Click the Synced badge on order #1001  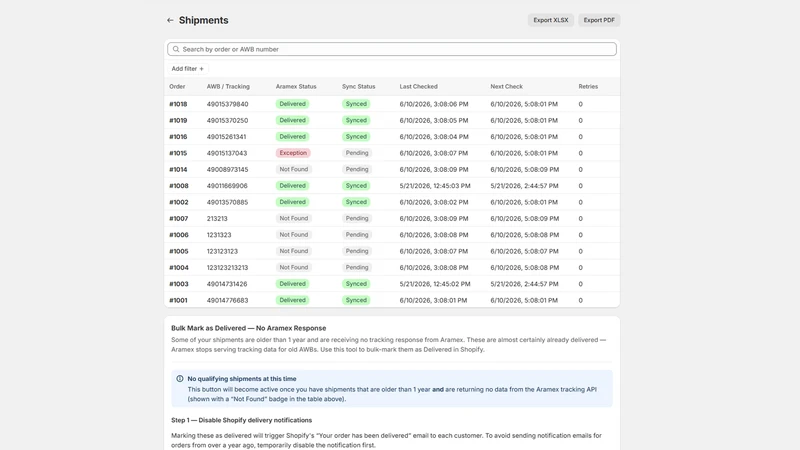click(x=356, y=300)
